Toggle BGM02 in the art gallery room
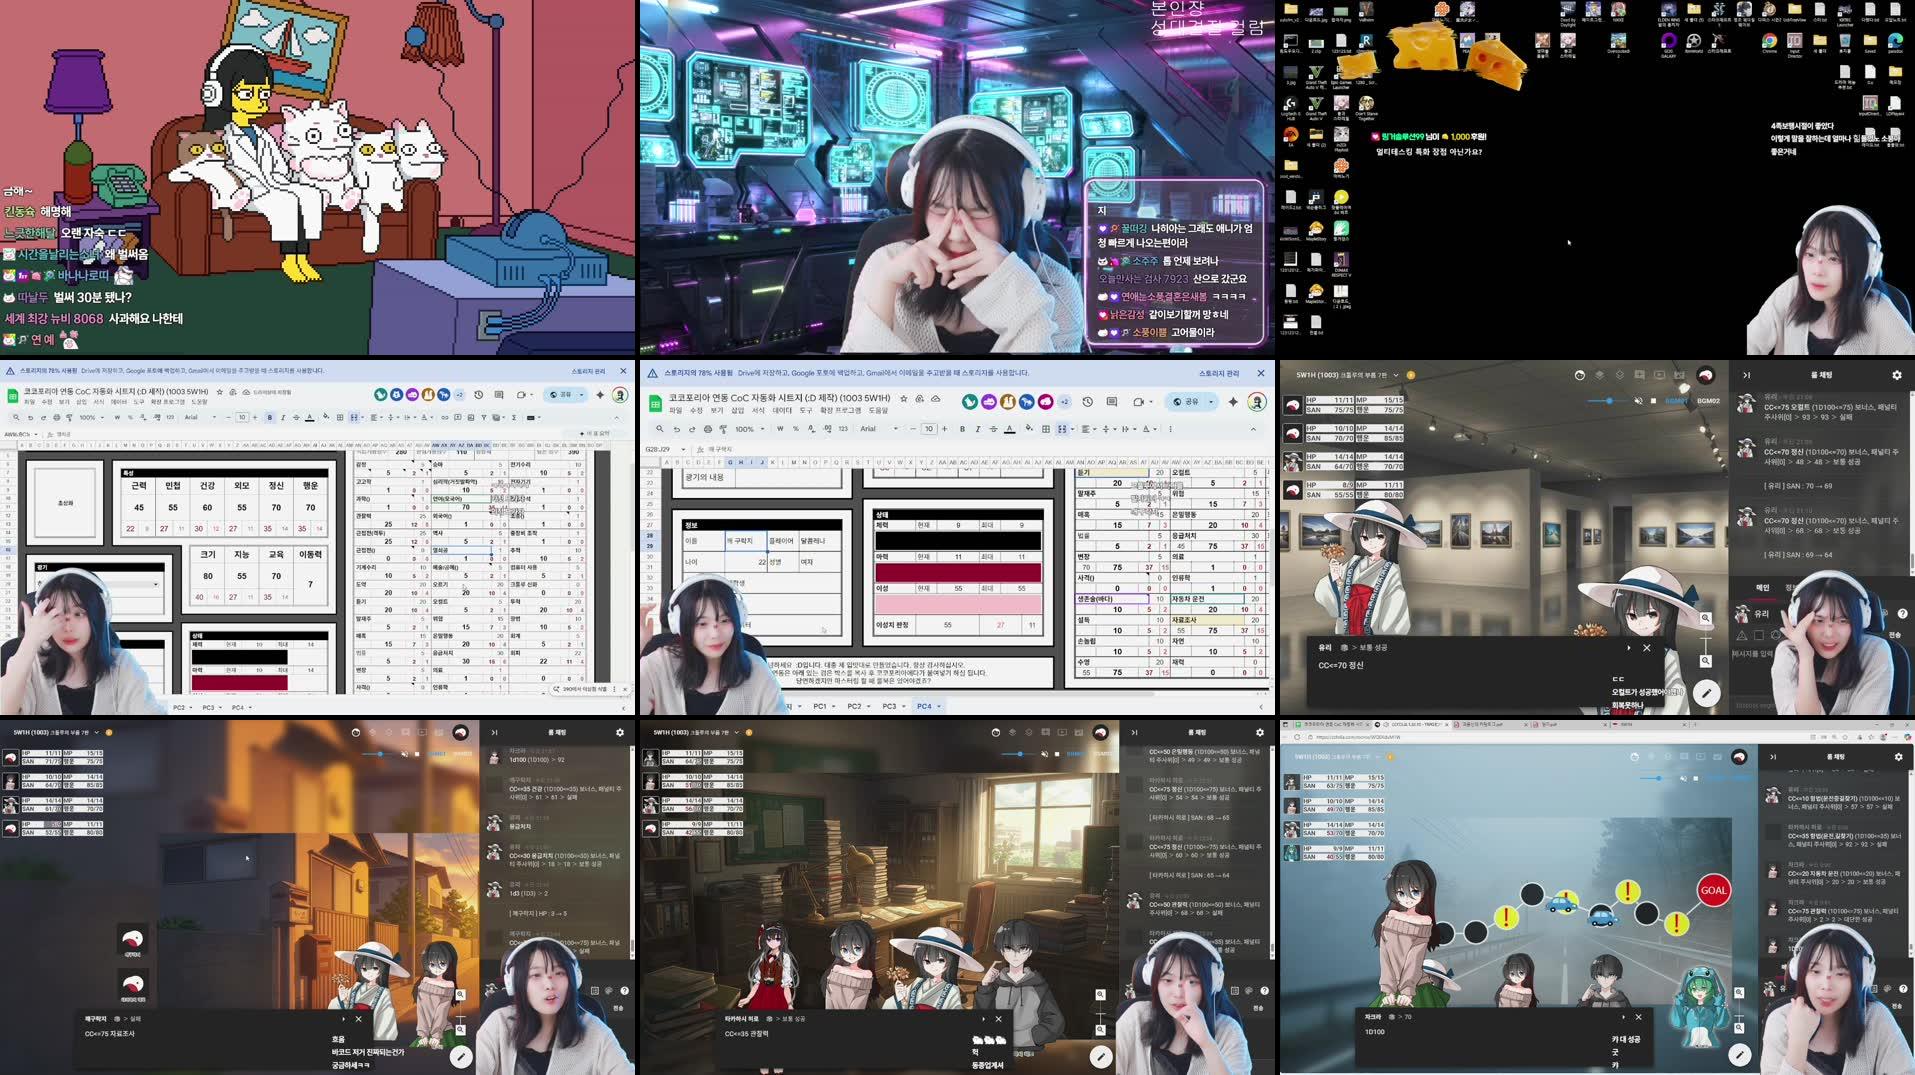Screen dimensions: 1915x1075 coord(1708,400)
